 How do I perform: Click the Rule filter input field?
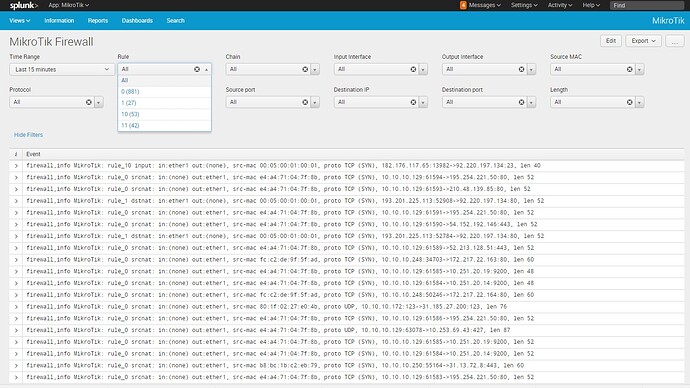tap(156, 69)
